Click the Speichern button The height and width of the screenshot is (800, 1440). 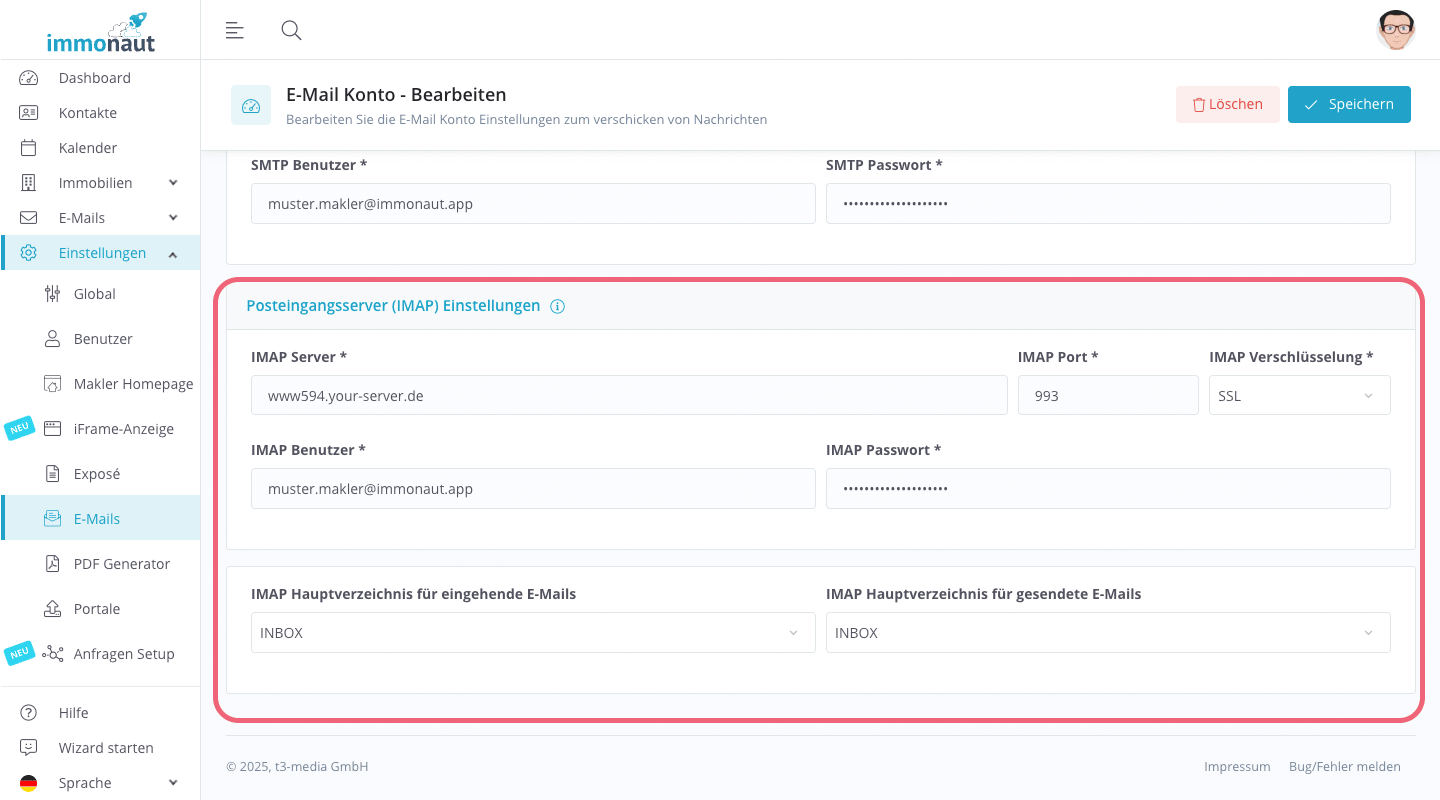(1349, 104)
